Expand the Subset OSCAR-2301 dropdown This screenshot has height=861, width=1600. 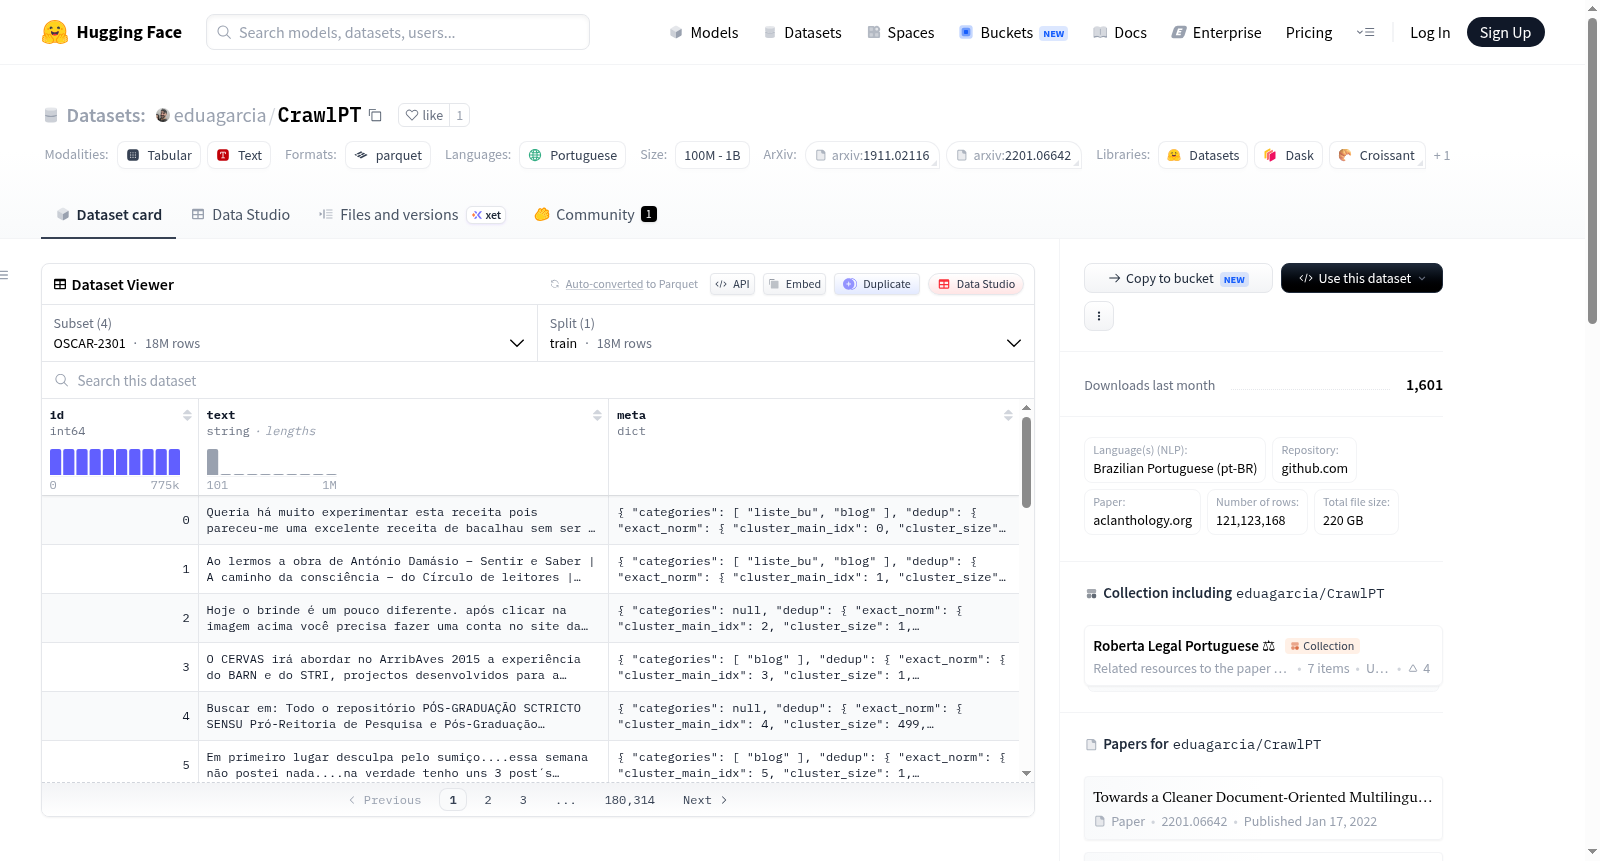pos(289,333)
